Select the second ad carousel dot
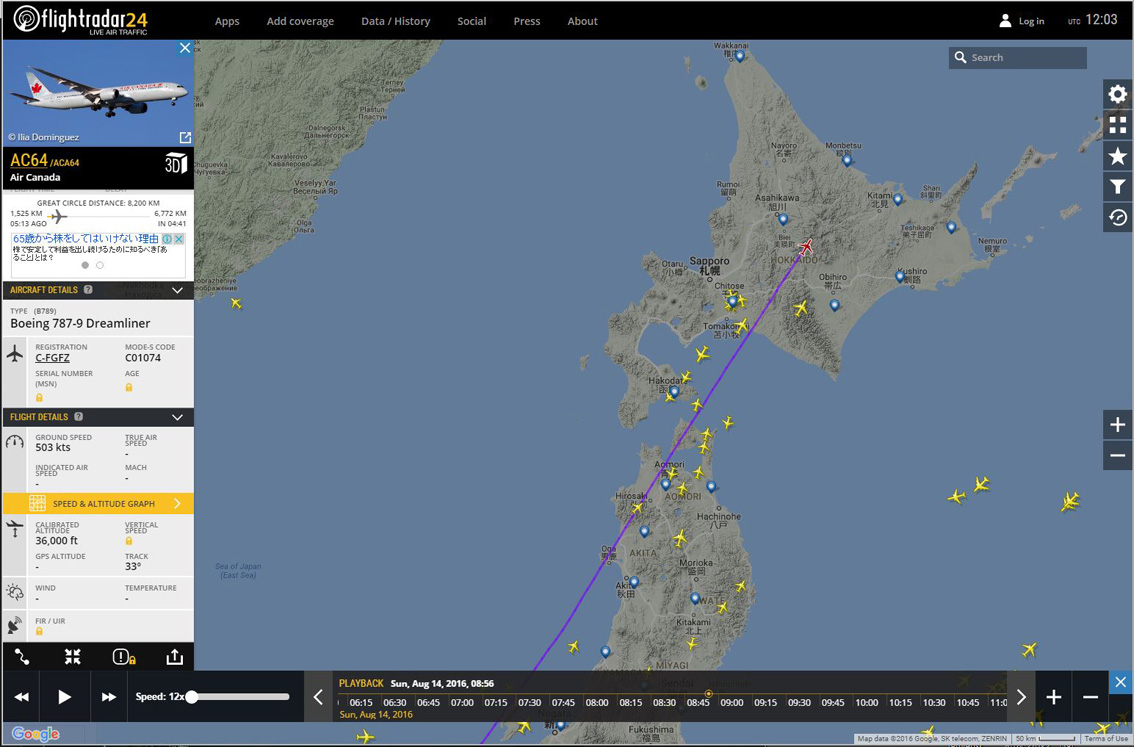 100,265
